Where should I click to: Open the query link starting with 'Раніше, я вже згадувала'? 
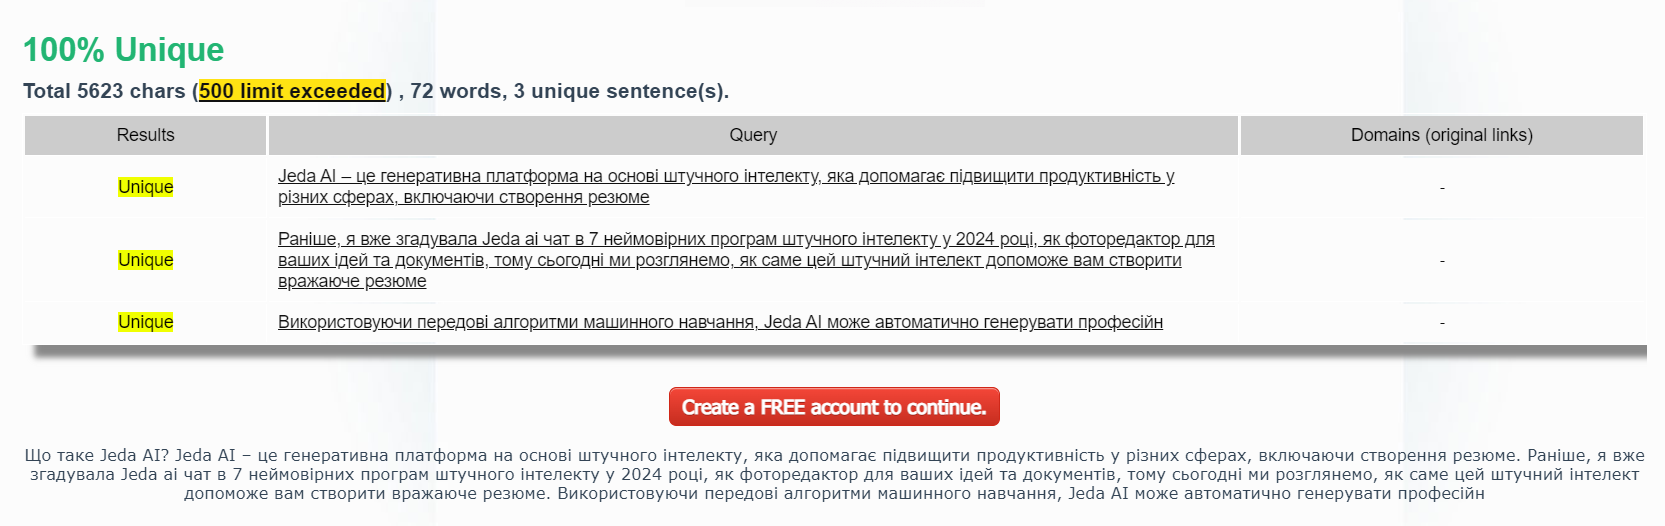tap(745, 239)
